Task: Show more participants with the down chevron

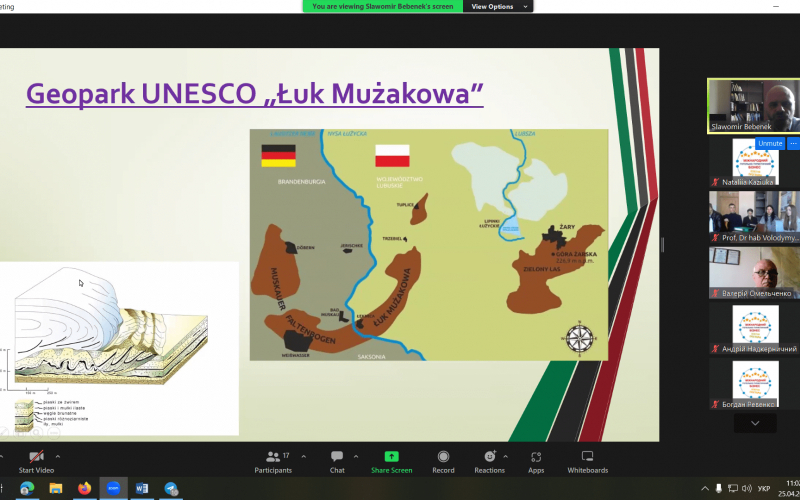Action: coord(755,423)
